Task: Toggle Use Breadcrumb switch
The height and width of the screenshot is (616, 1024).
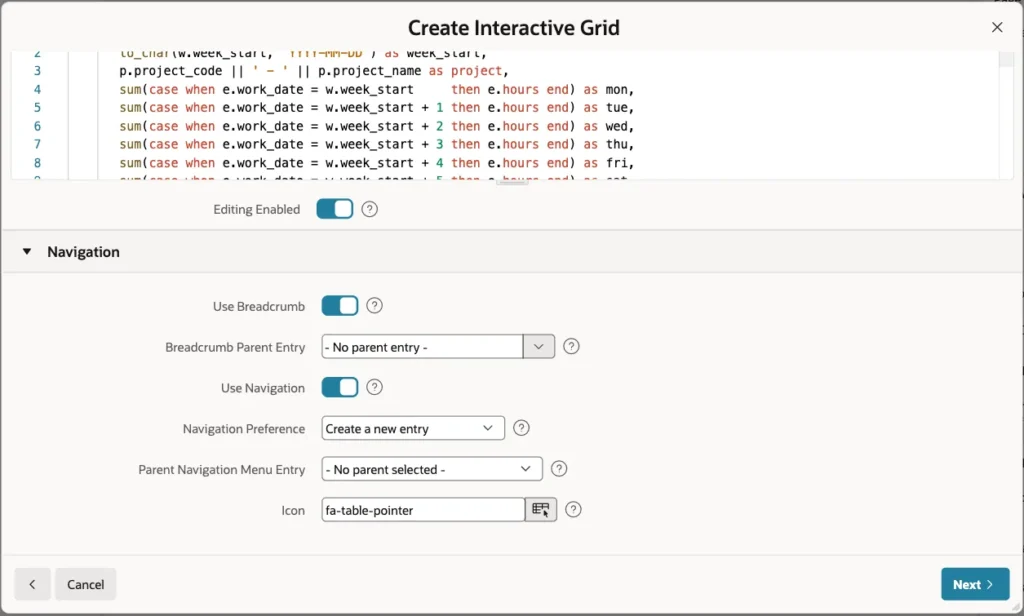Action: pos(340,306)
